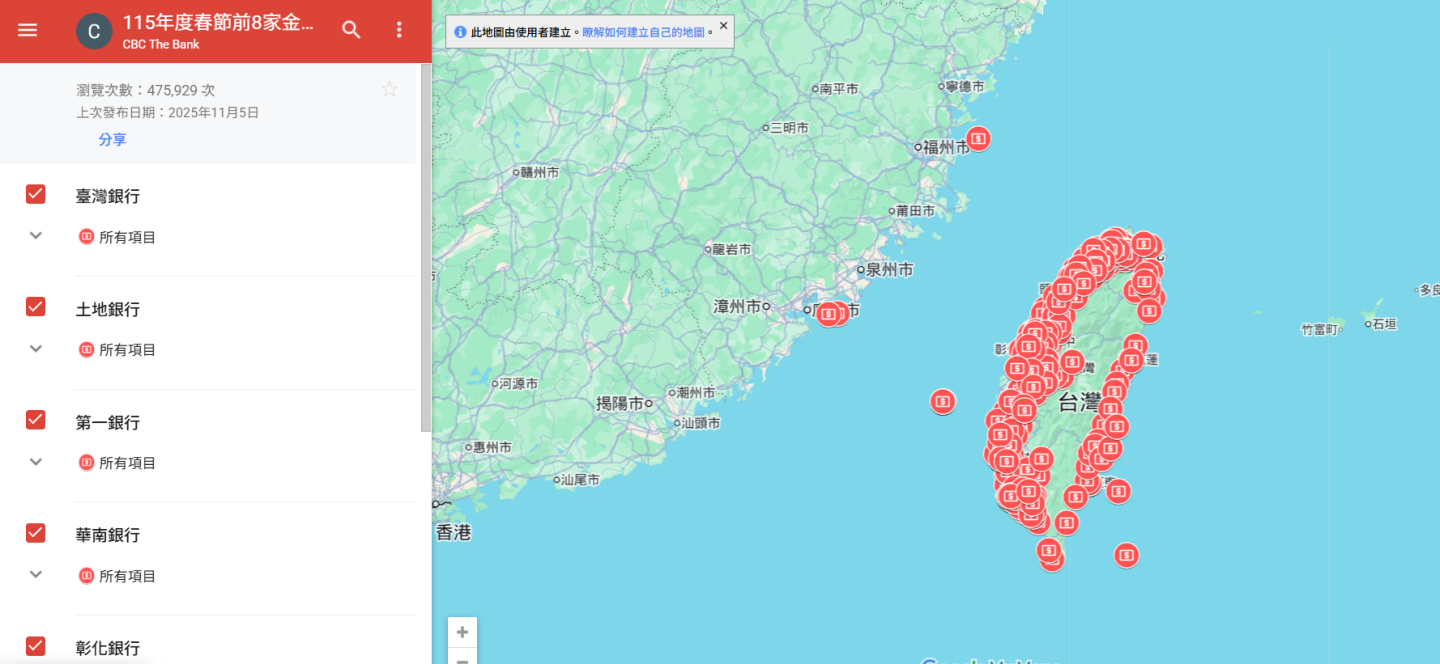Collapse the 第一銀行 layer chevron

pyautogui.click(x=35, y=461)
